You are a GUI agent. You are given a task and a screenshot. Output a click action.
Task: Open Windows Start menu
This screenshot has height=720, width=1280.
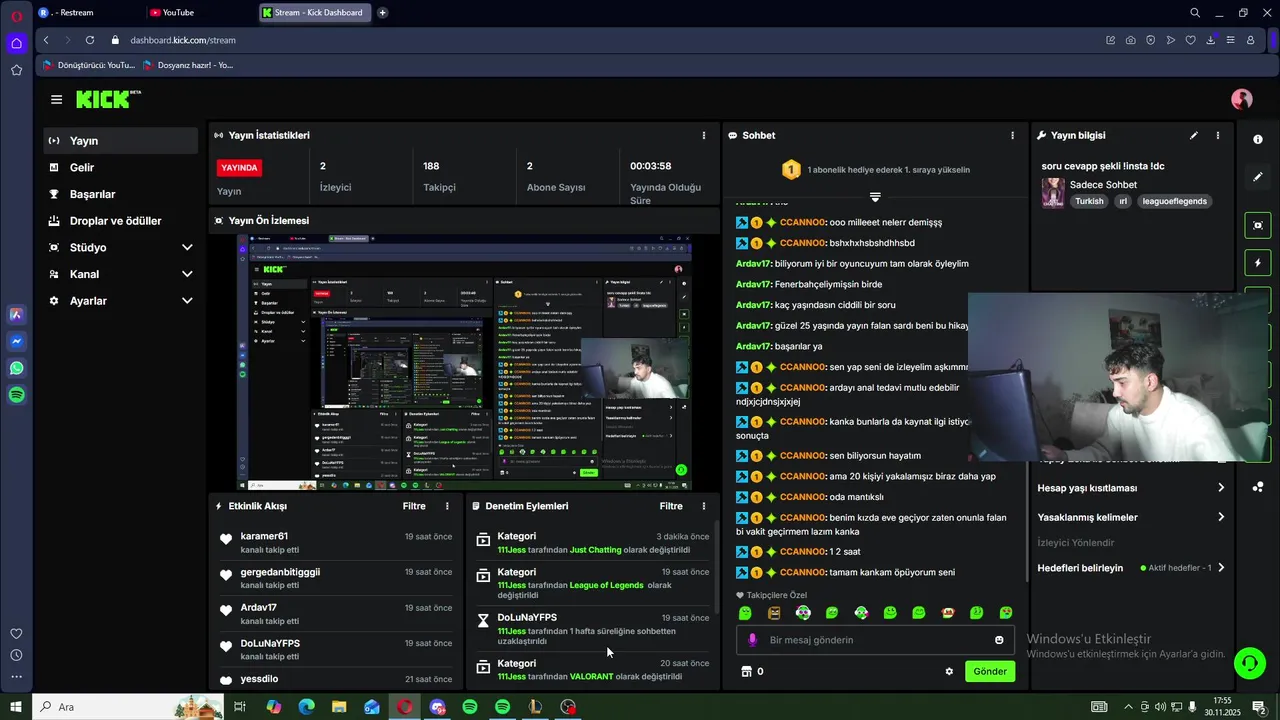(16, 707)
